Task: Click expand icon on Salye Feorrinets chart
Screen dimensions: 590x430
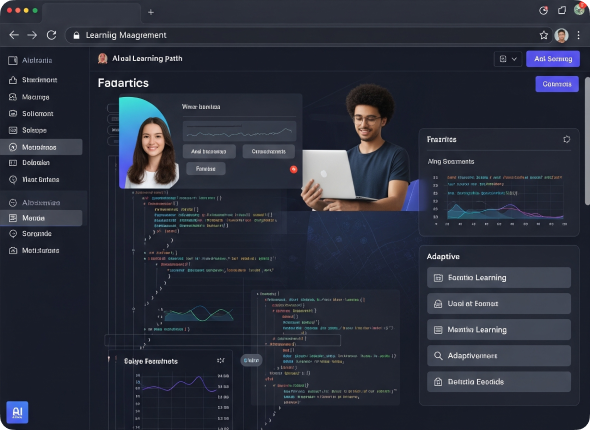Action: (x=221, y=360)
